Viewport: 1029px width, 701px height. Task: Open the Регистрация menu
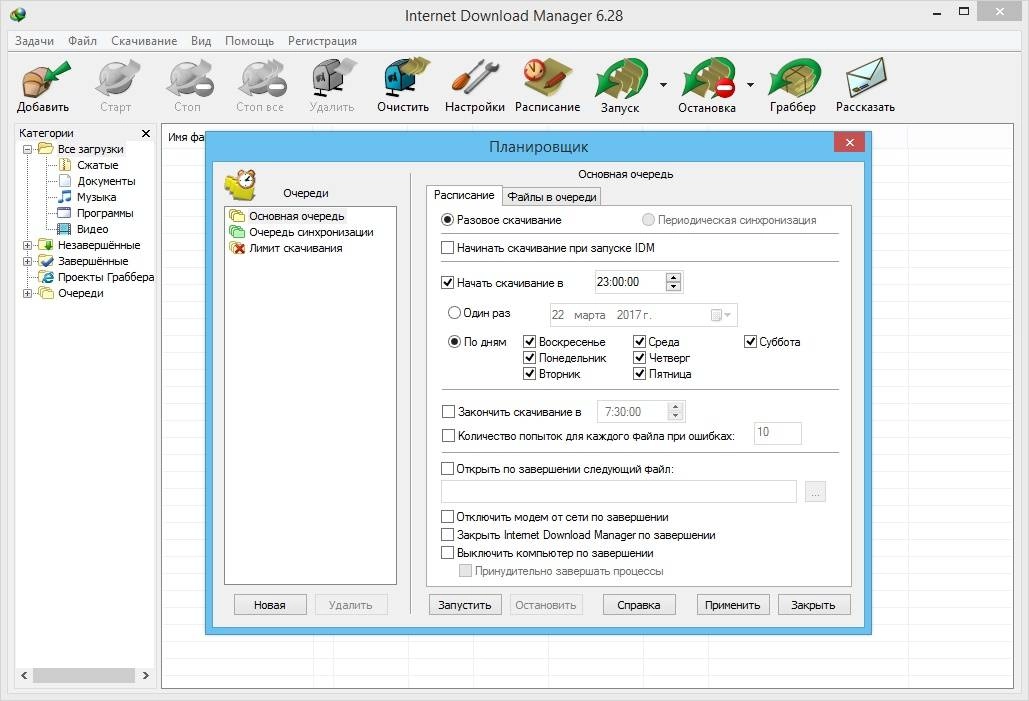322,41
